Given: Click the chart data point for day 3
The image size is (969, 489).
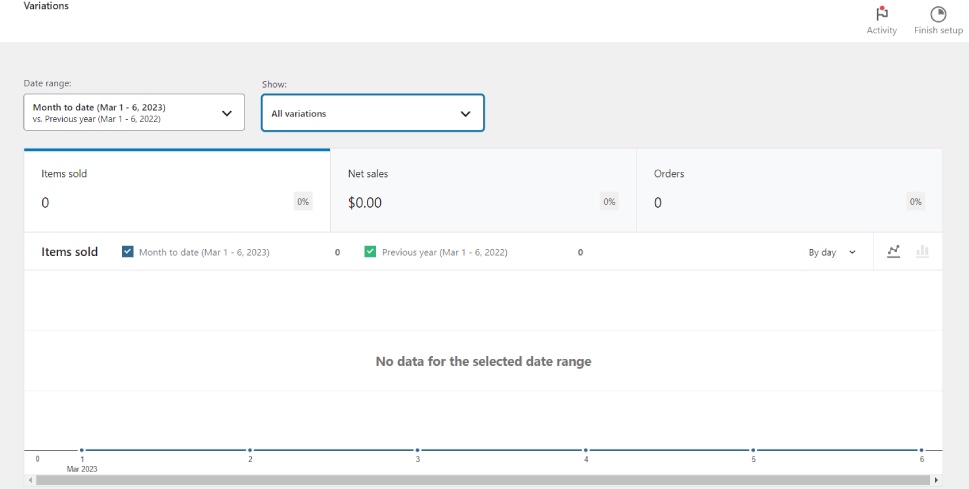Looking at the screenshot, I should tap(418, 450).
